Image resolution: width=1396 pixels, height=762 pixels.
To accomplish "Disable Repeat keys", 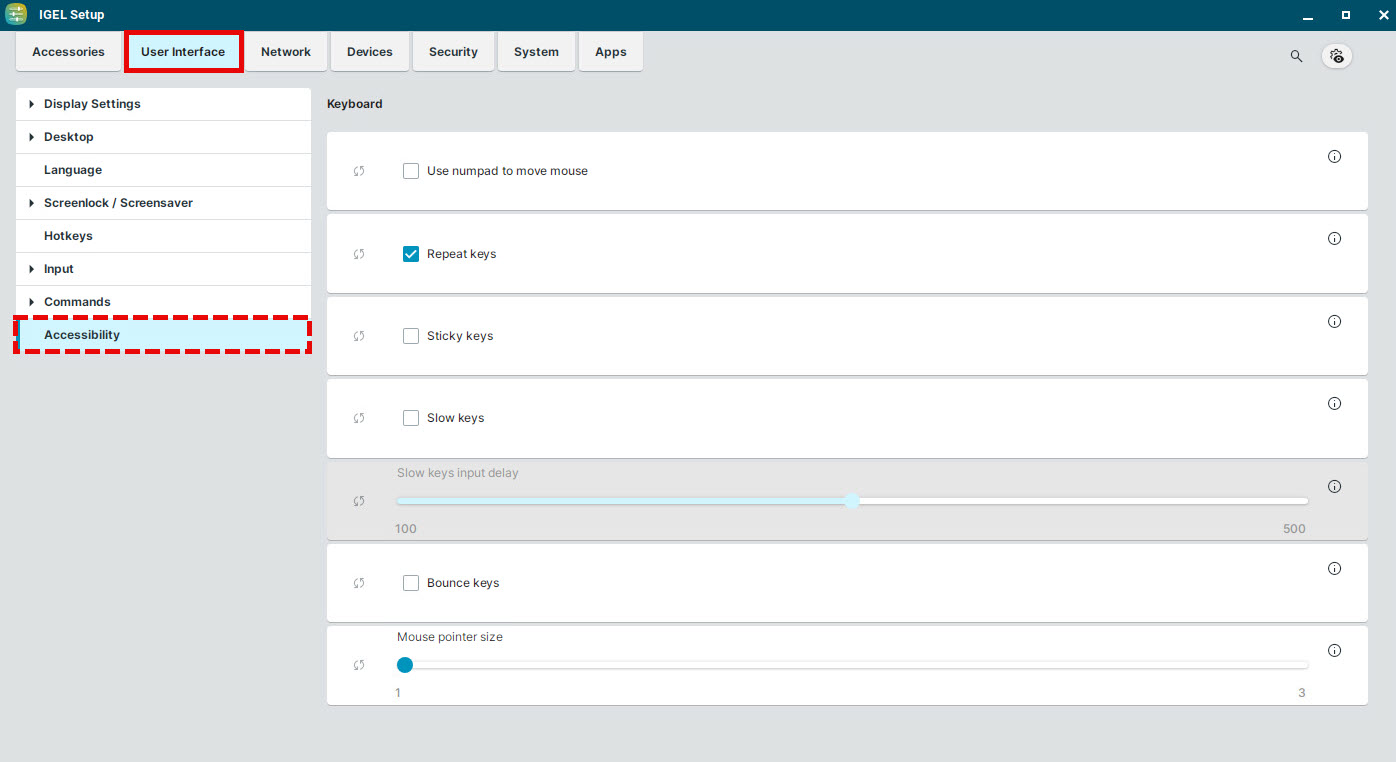I will (410, 253).
